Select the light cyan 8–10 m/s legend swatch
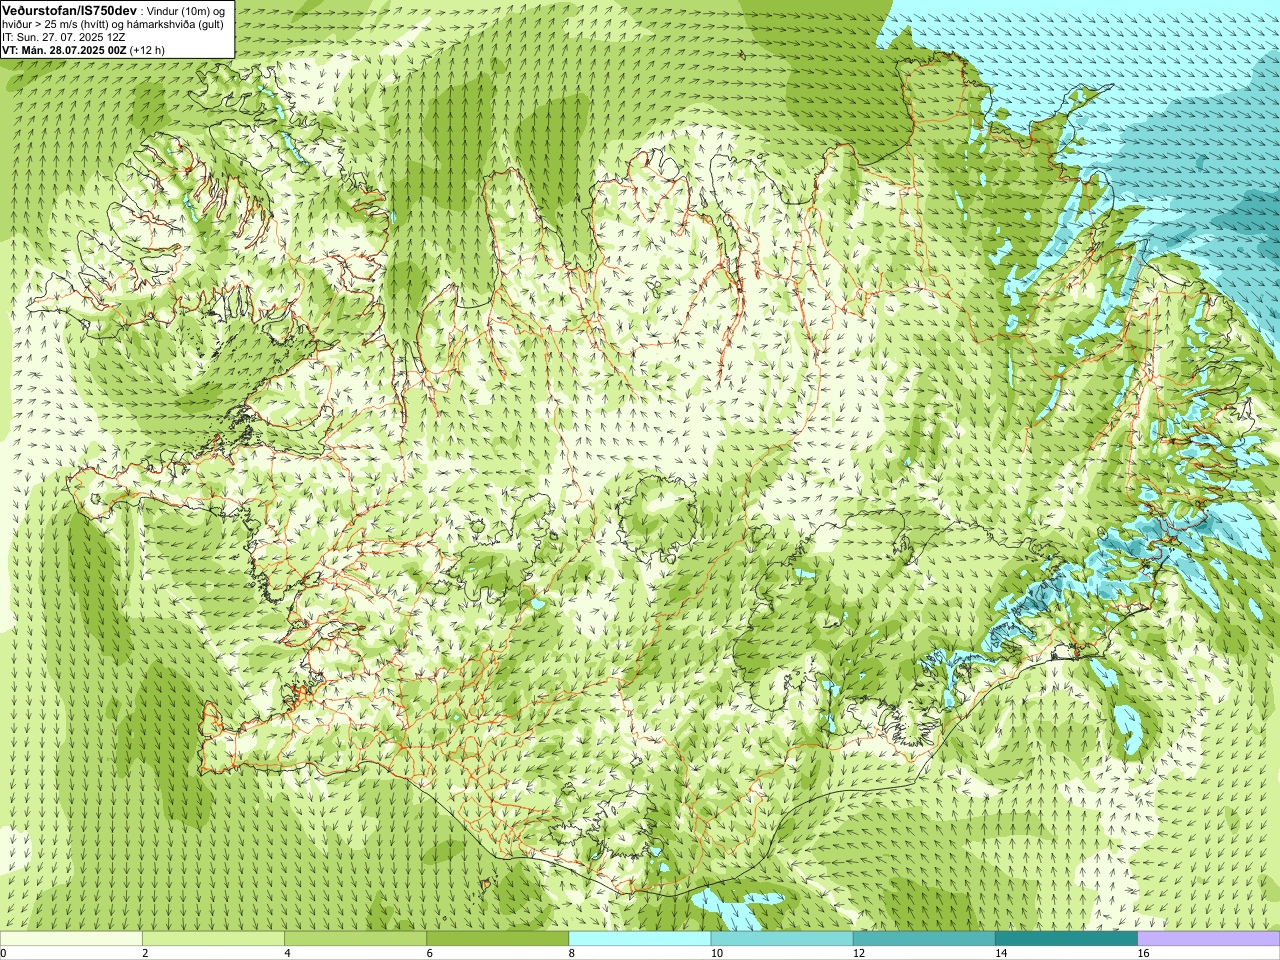Screen dimensions: 1280x960 640,939
